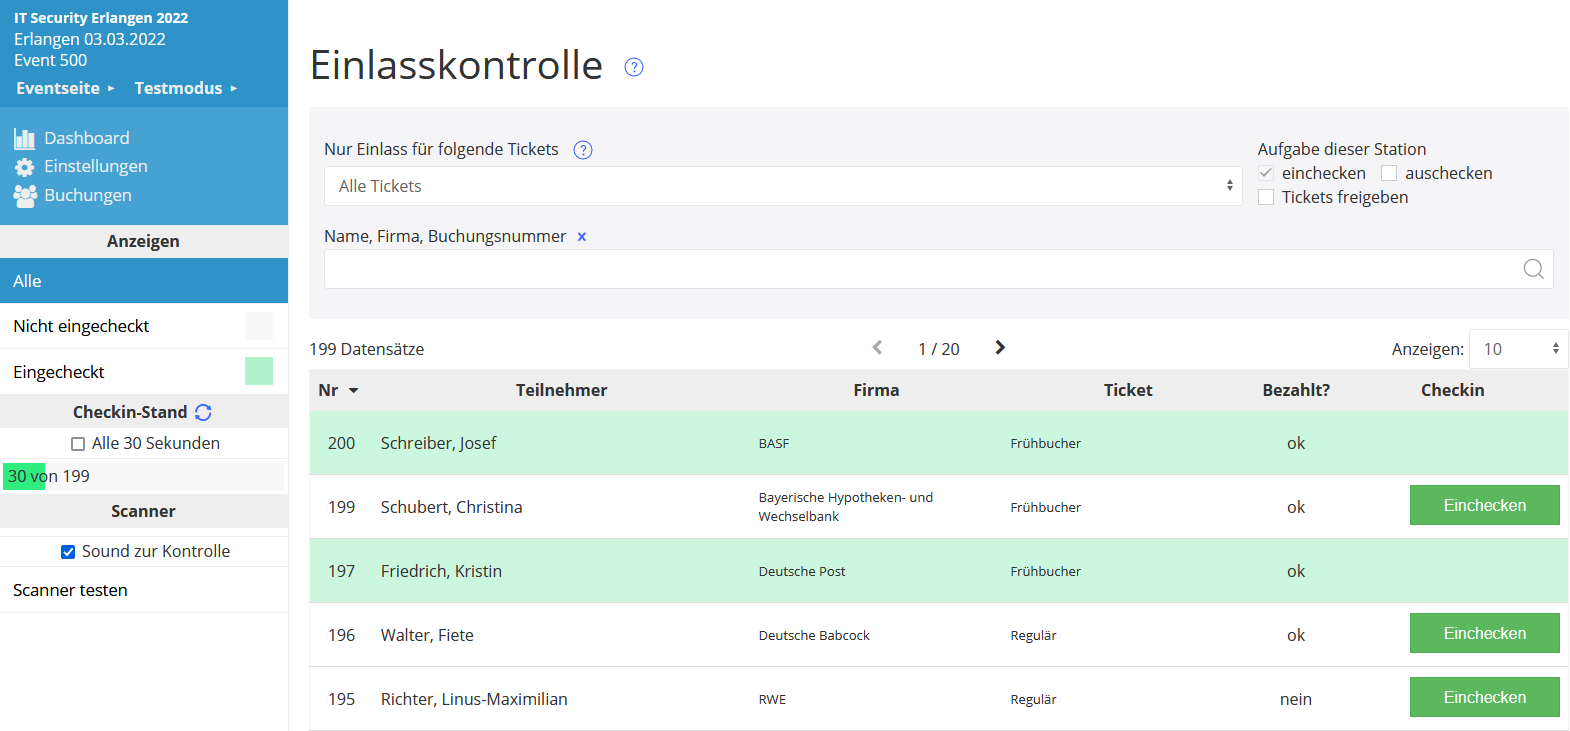Tick the 'Tickets freigeben' checkbox
This screenshot has height=731, width=1570.
coord(1266,198)
